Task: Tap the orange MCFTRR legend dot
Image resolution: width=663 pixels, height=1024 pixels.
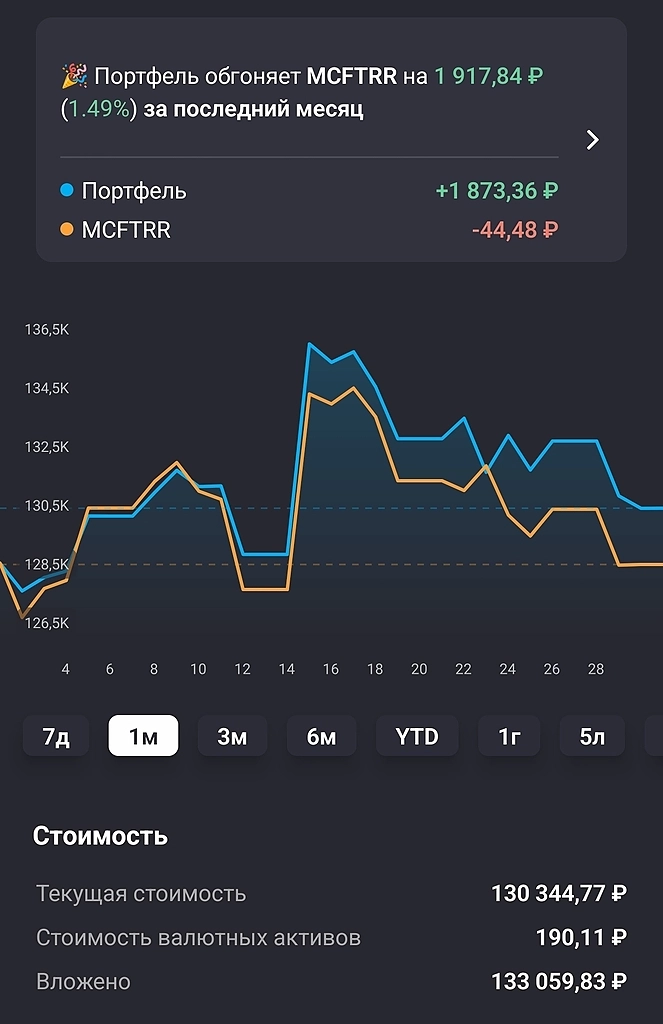Action: [67, 229]
